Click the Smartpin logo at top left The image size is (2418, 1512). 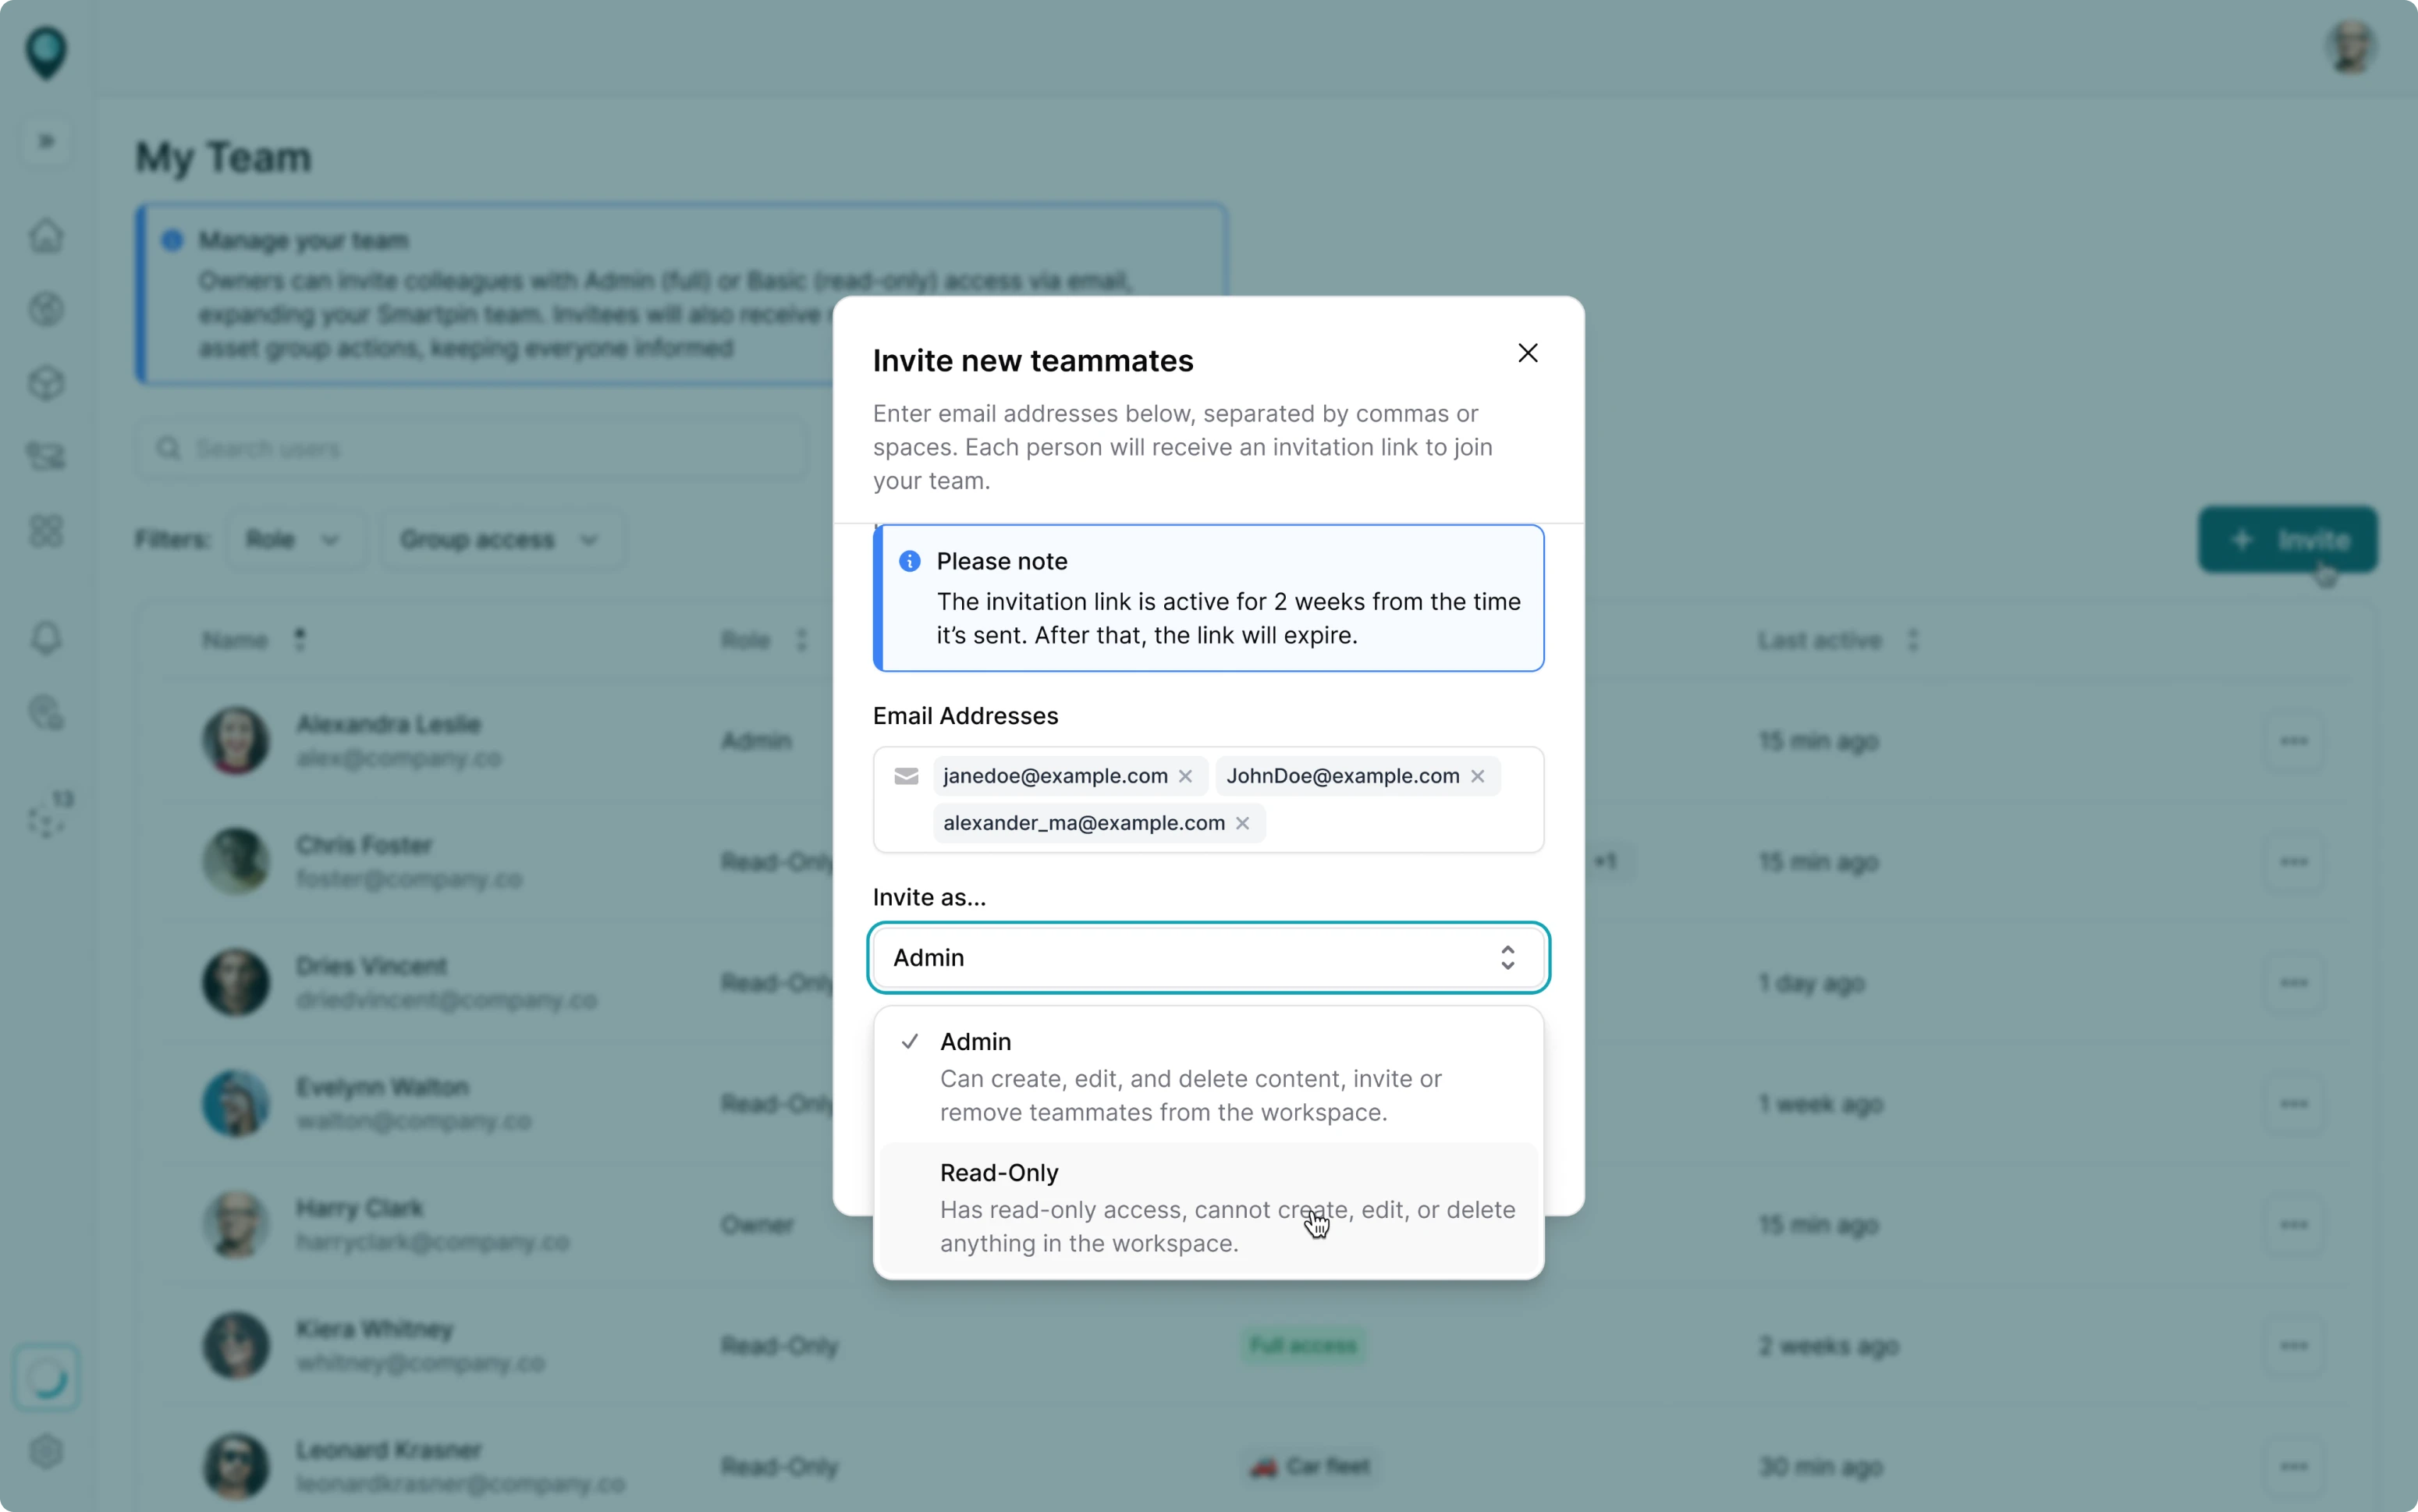pyautogui.click(x=45, y=55)
